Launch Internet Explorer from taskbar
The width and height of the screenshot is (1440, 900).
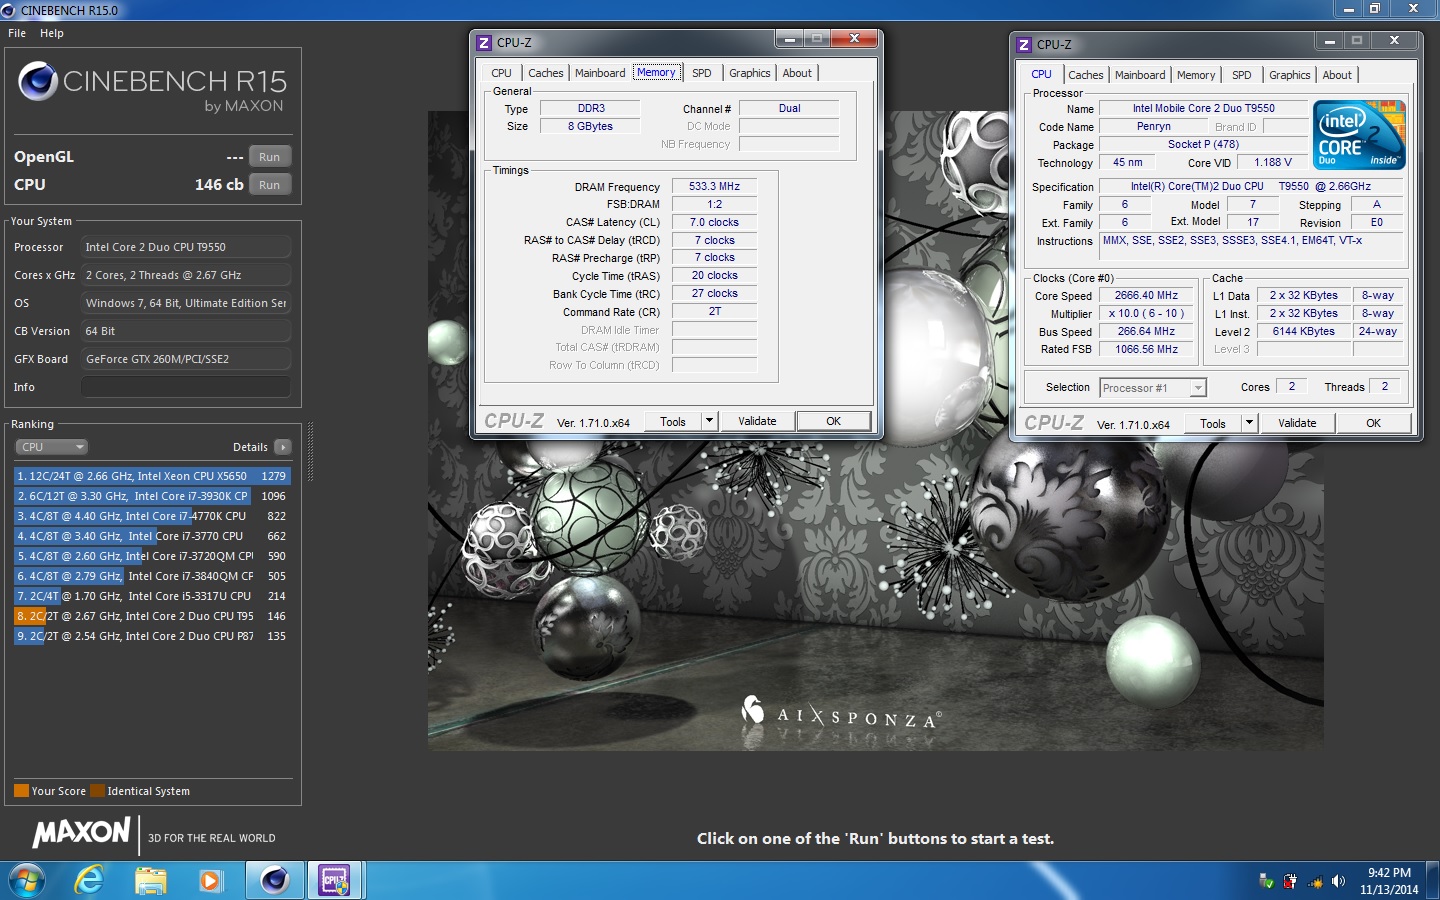(89, 881)
